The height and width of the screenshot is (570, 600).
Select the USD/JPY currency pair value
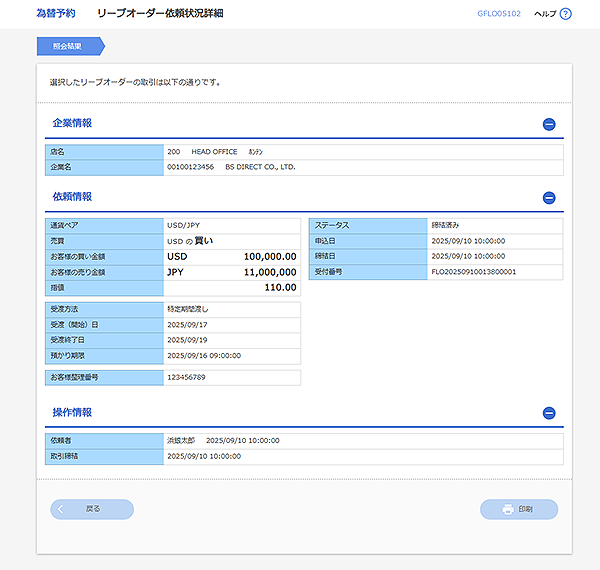183,225
